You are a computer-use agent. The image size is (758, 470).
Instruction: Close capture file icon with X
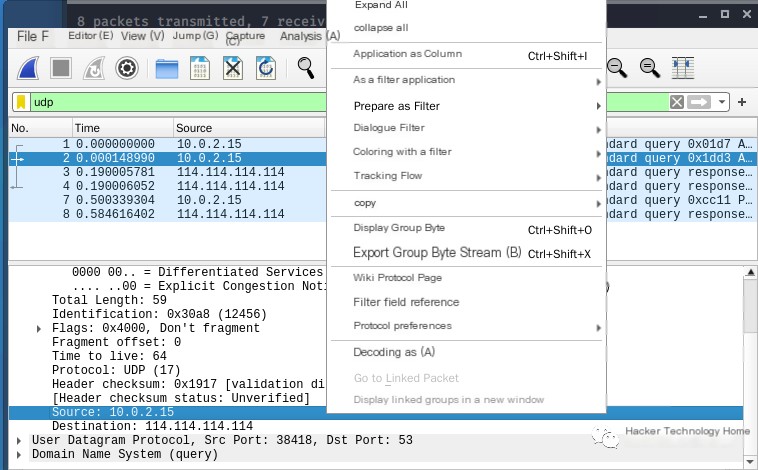pyautogui.click(x=233, y=68)
